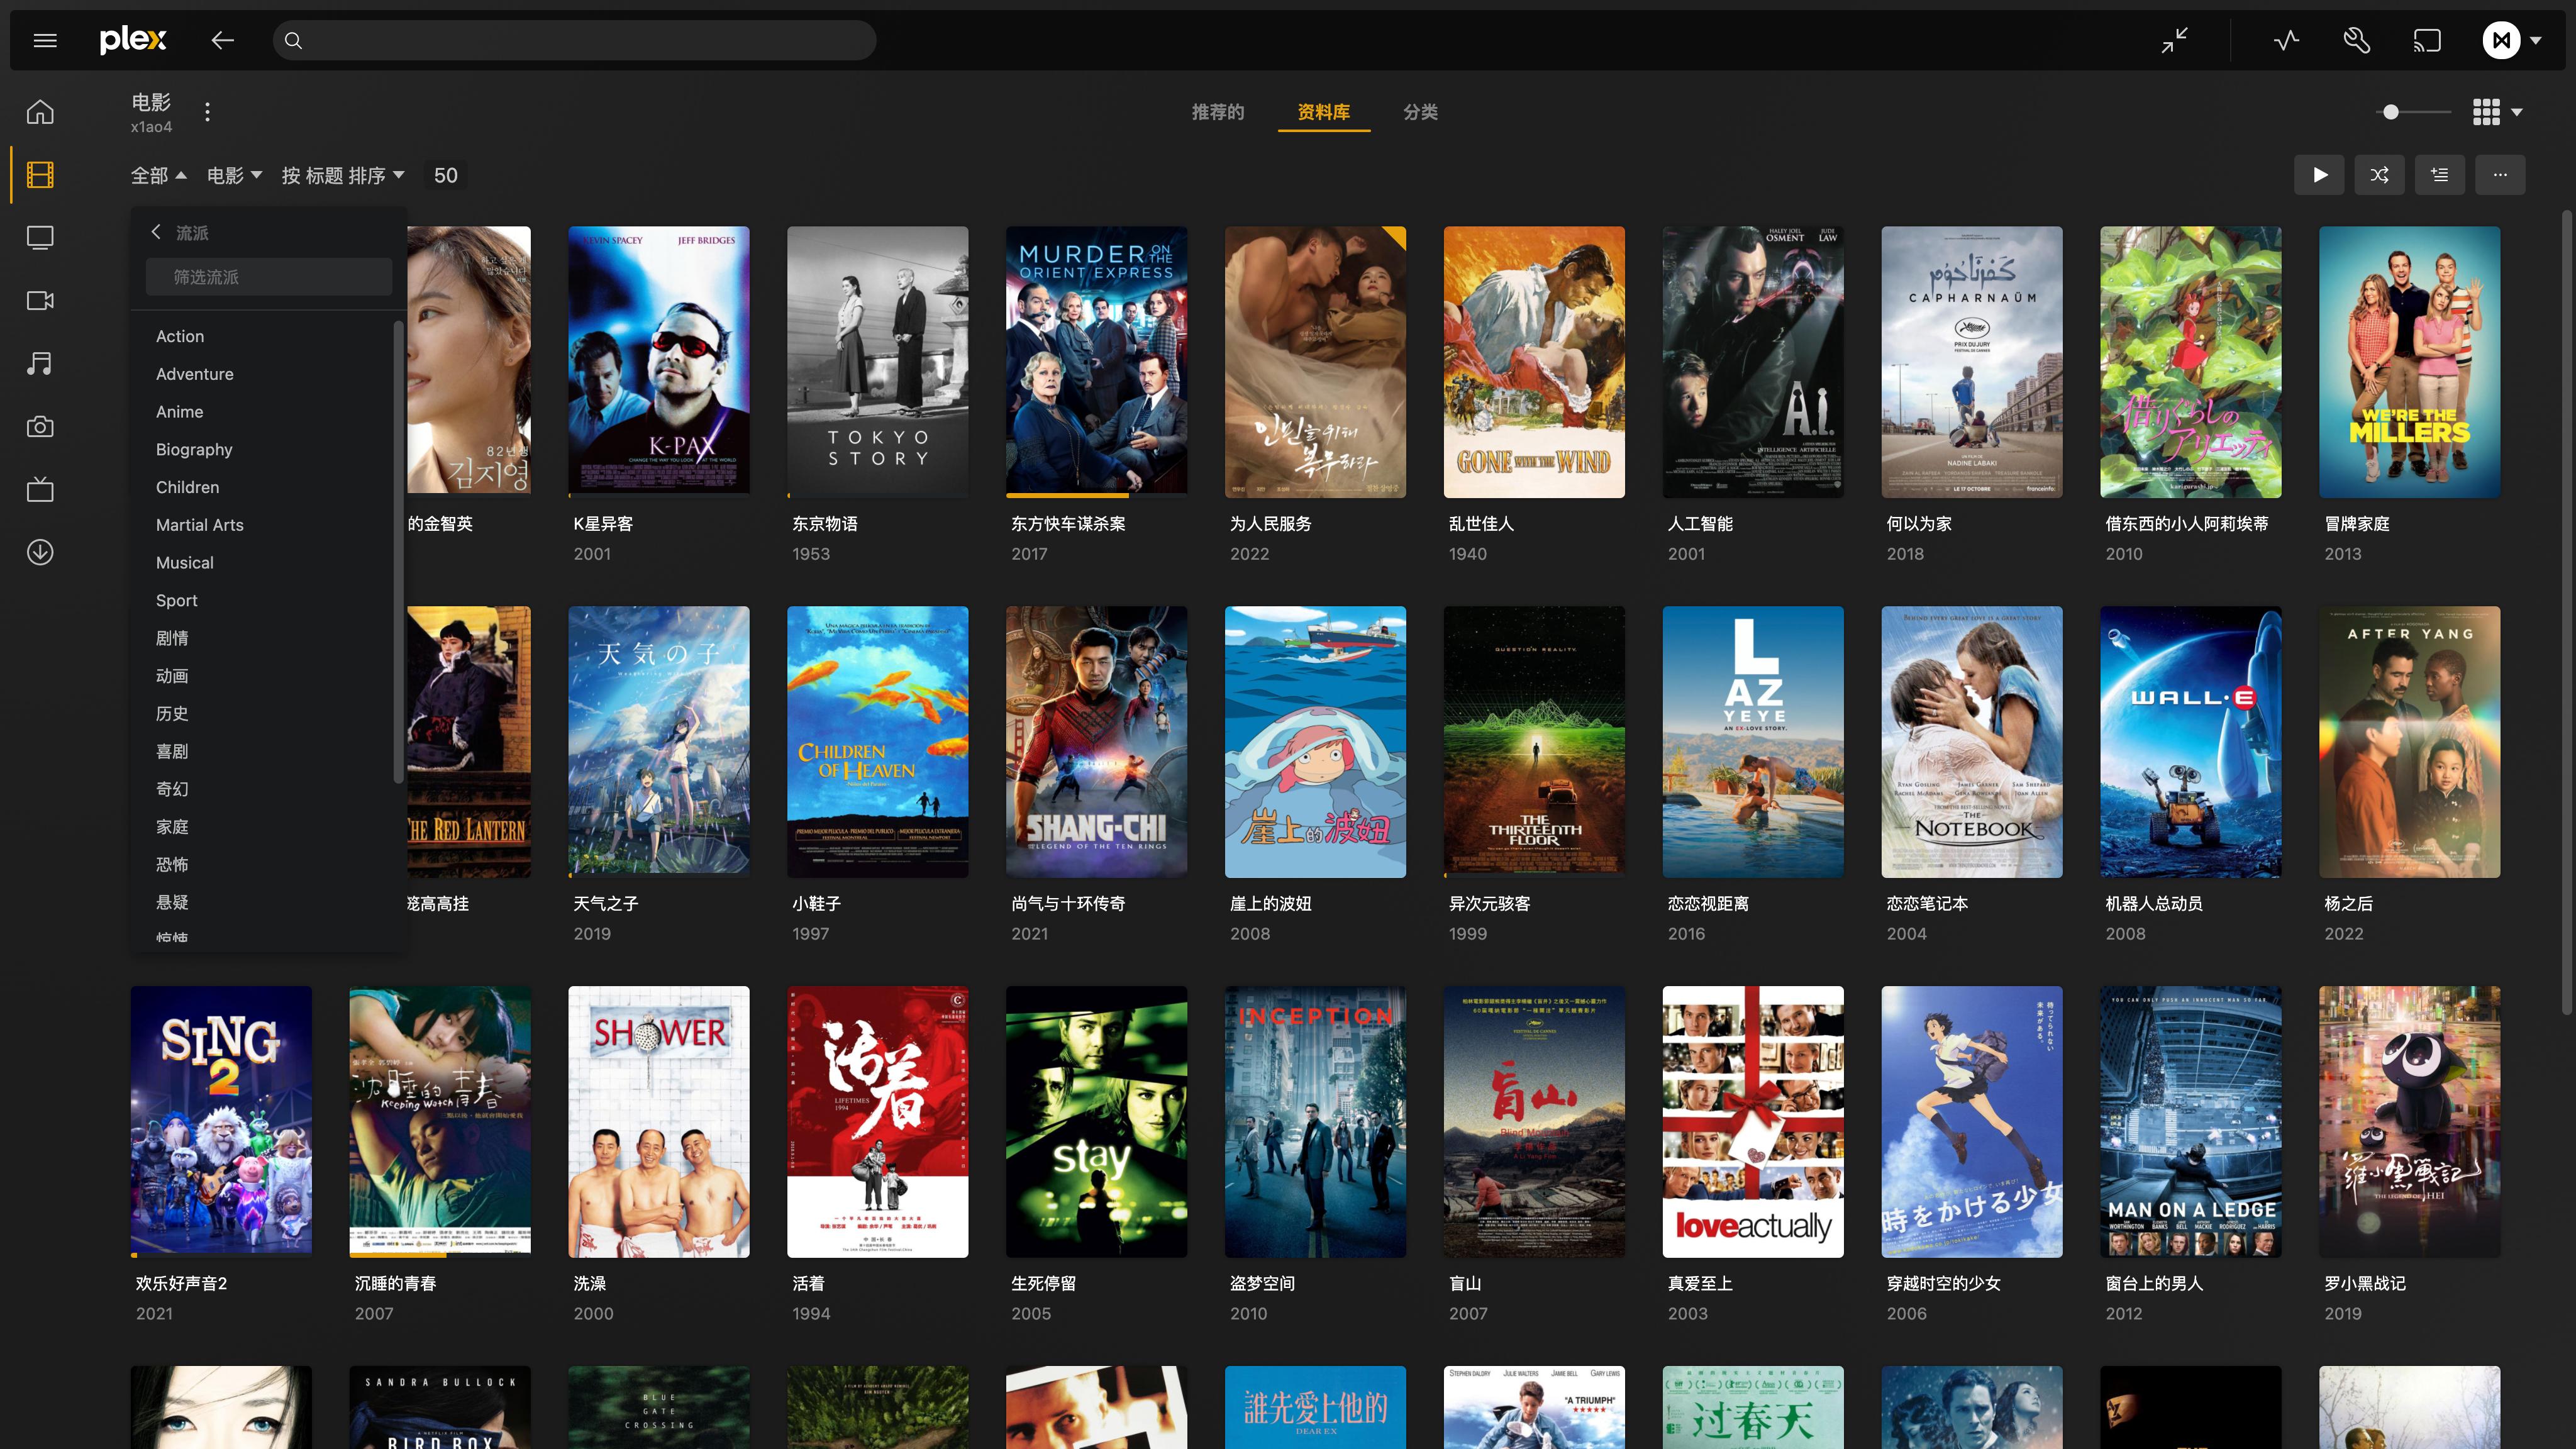Select the Biography genre filter

[x=194, y=449]
